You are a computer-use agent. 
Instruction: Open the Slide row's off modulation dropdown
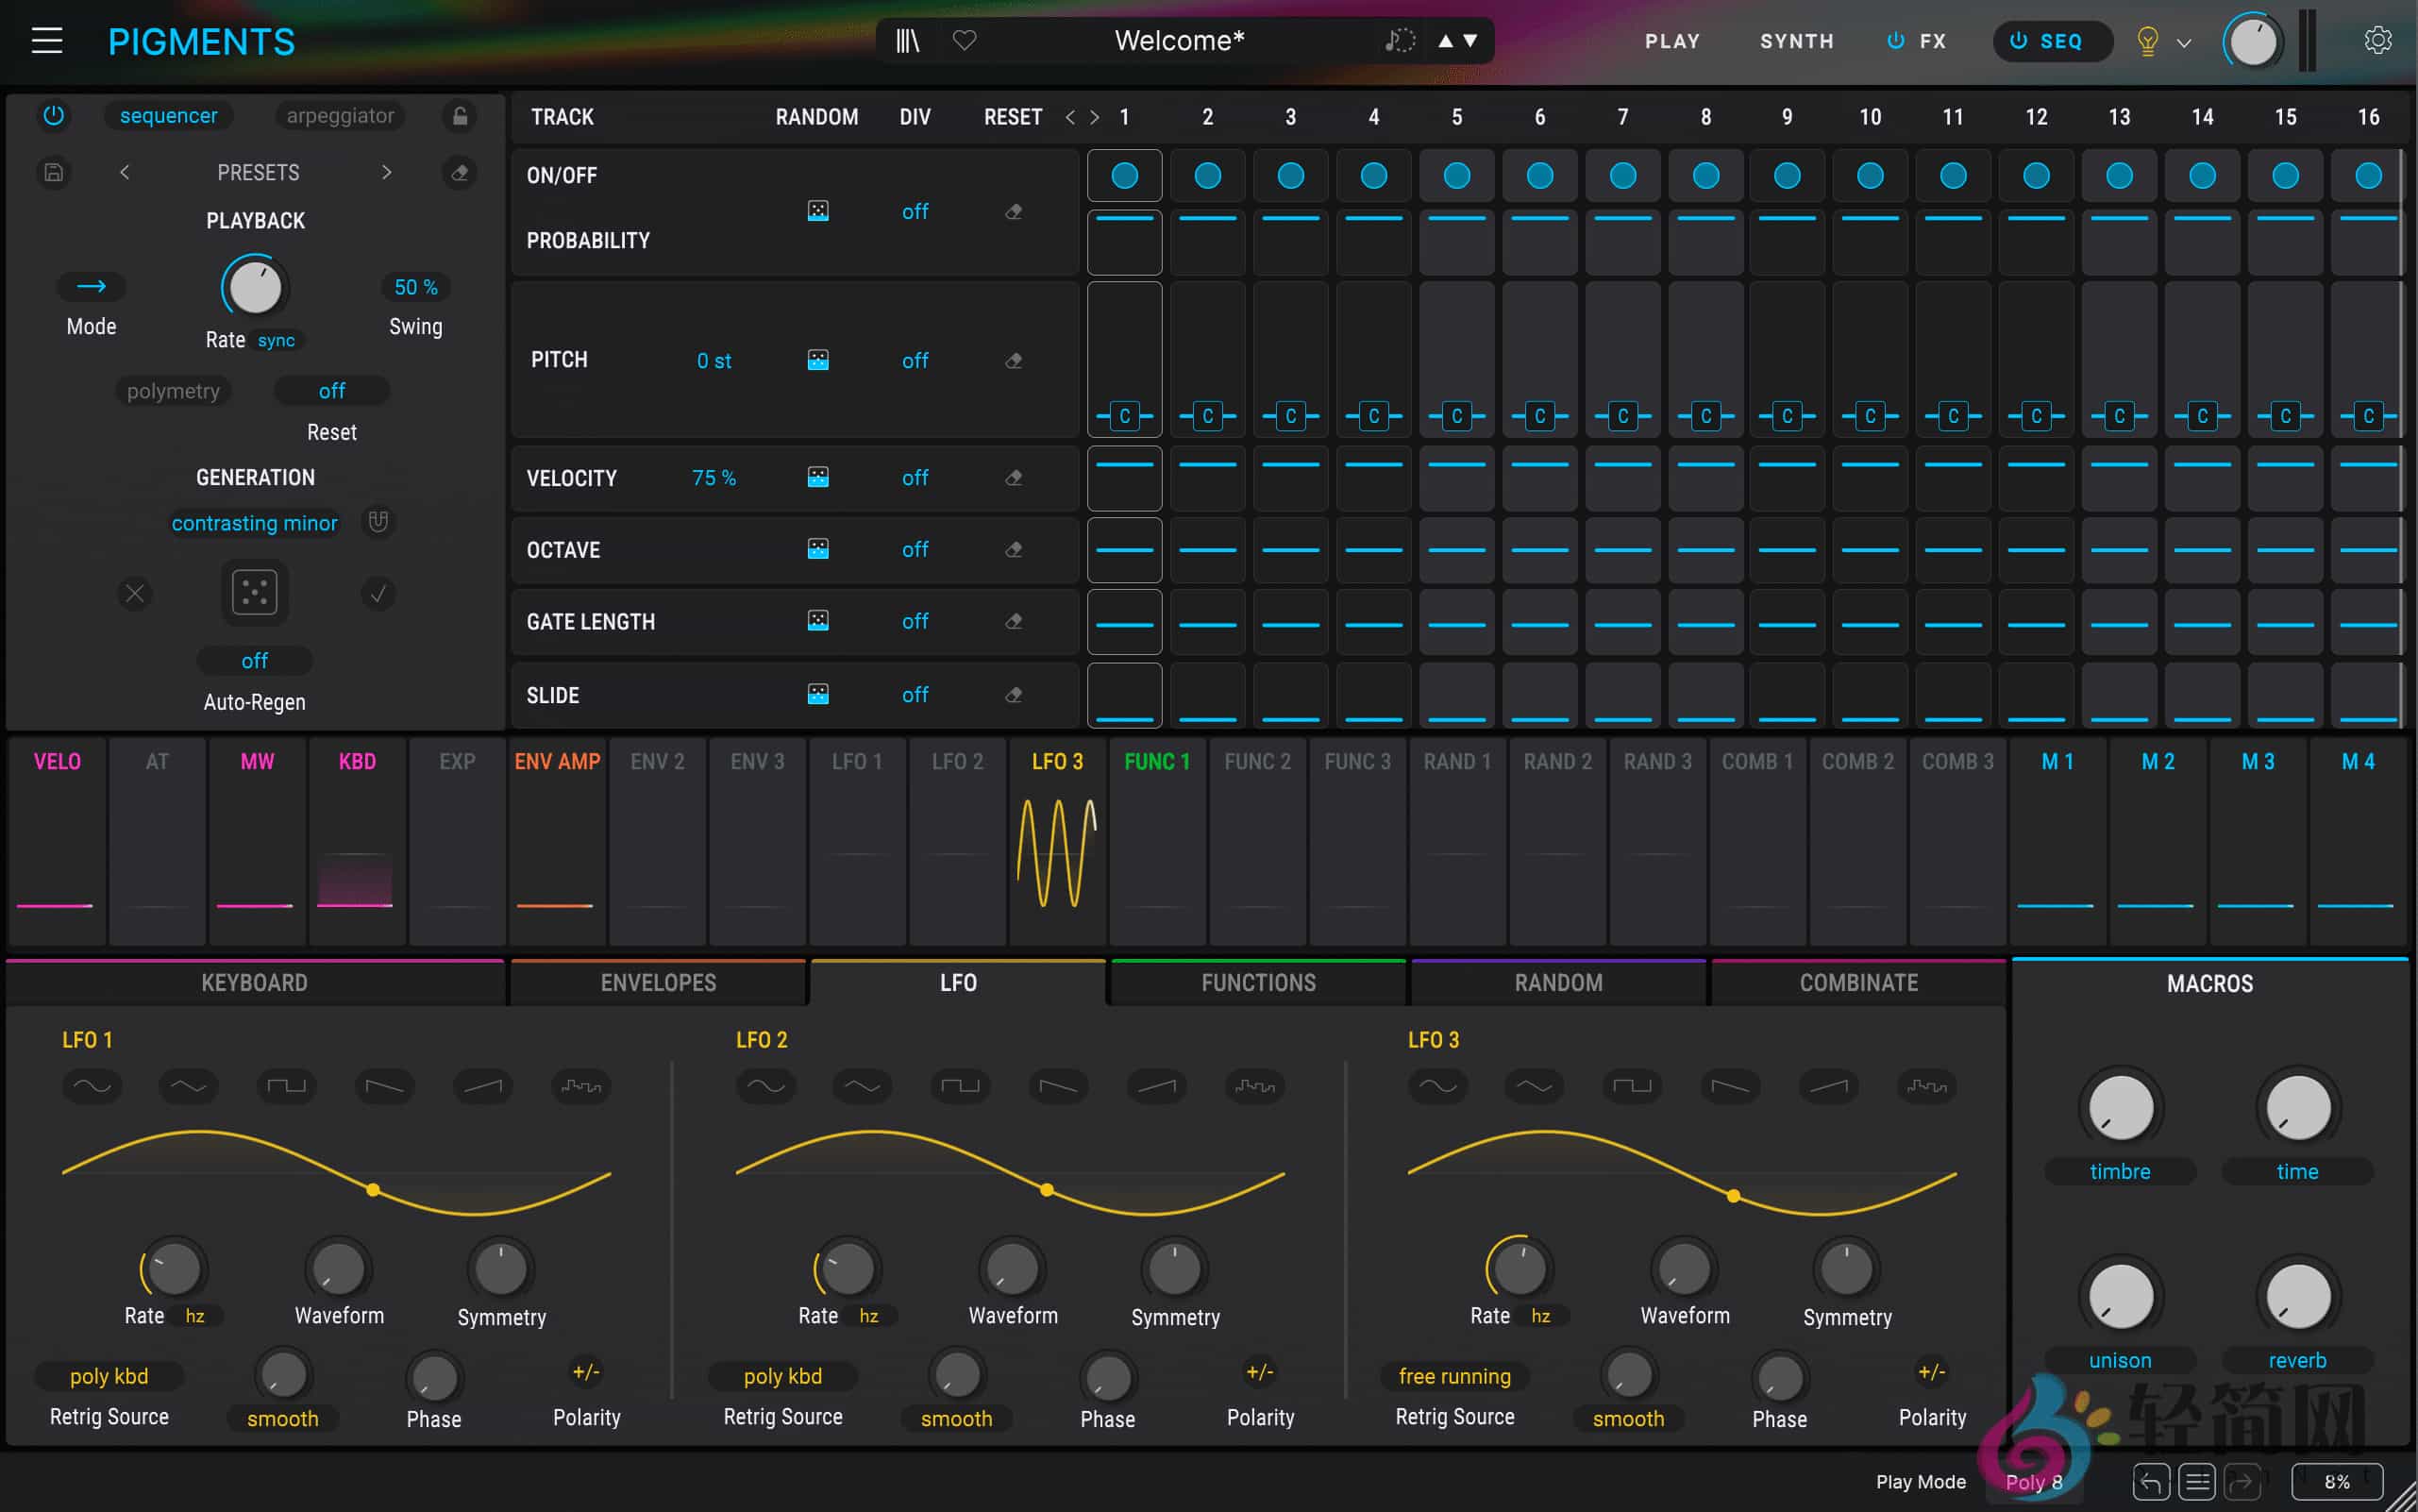click(x=914, y=694)
